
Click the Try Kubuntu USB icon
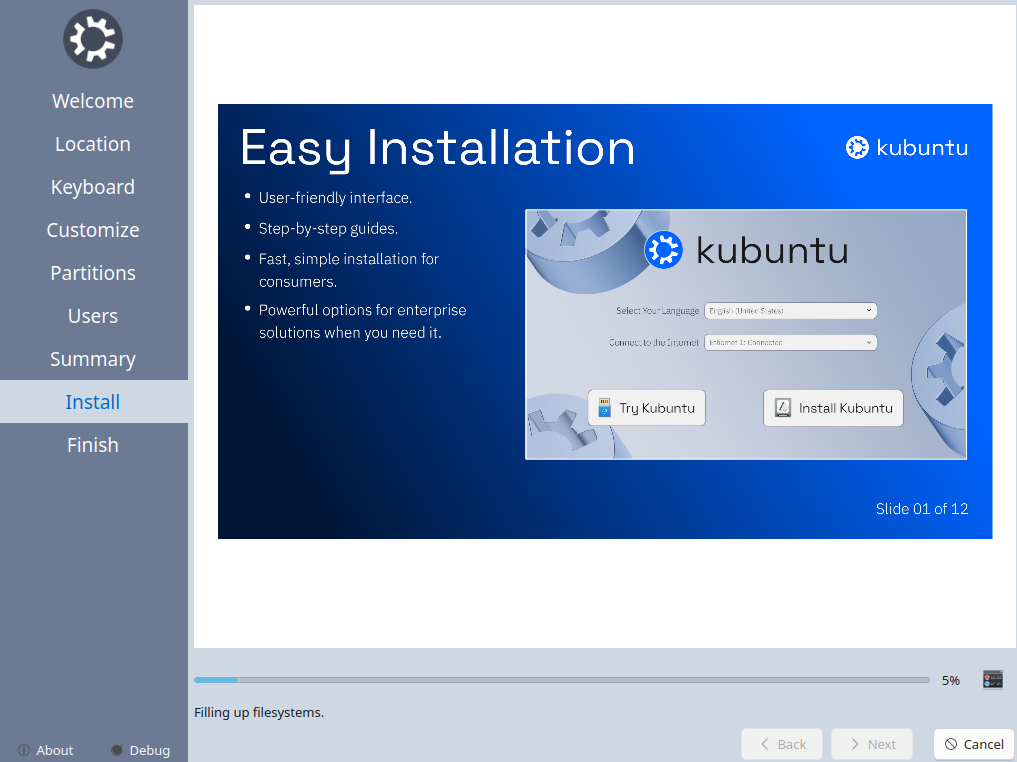click(604, 408)
